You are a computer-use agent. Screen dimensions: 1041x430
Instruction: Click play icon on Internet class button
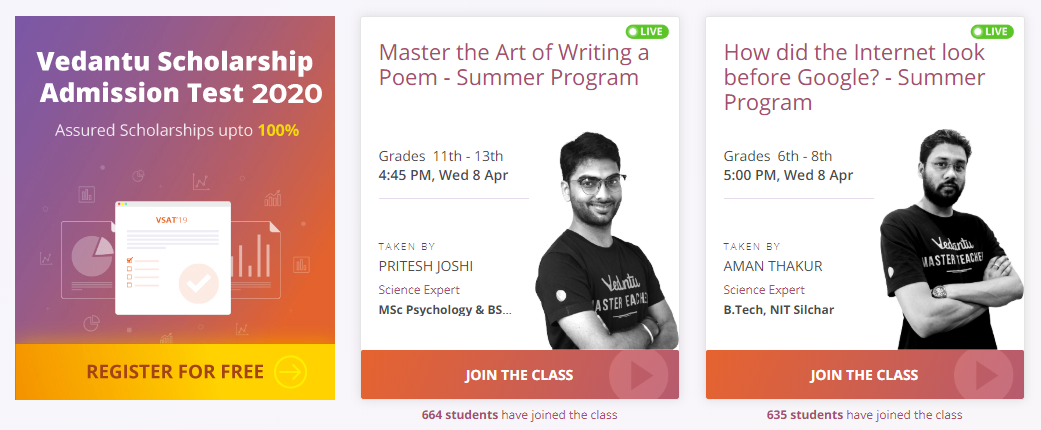(x=984, y=375)
